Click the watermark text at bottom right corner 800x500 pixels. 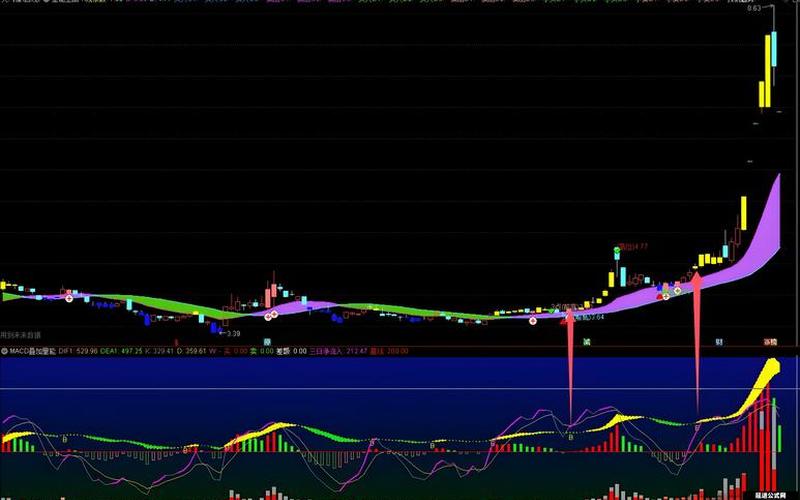[772, 492]
